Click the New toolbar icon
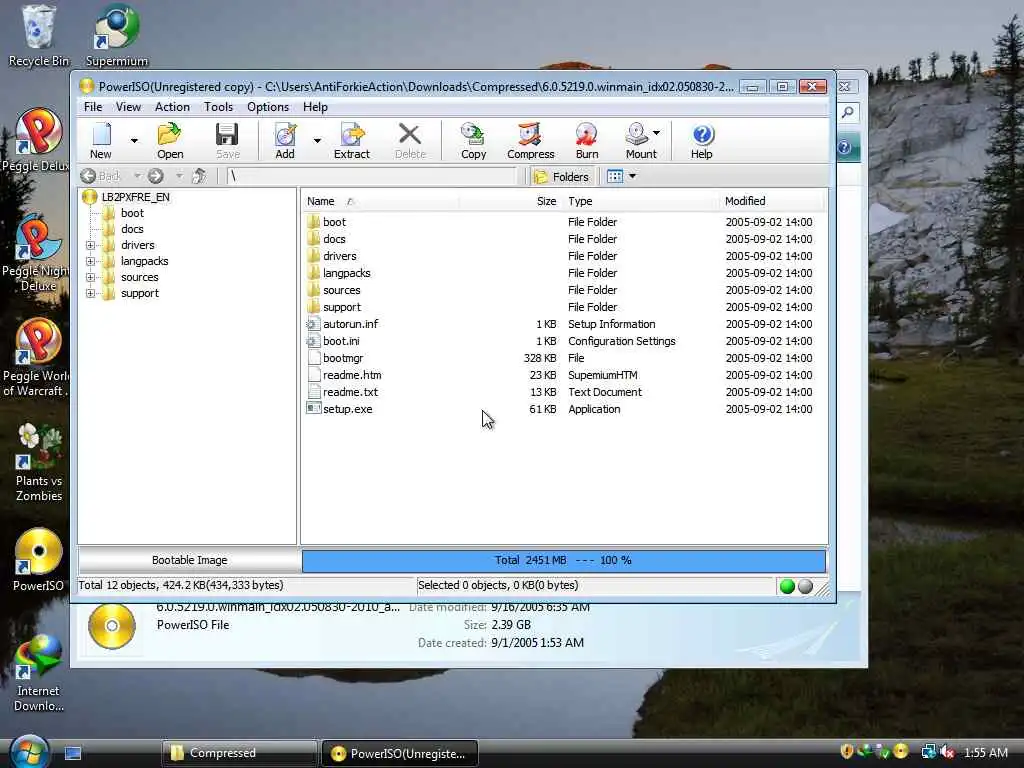Image resolution: width=1024 pixels, height=768 pixels. pos(101,140)
